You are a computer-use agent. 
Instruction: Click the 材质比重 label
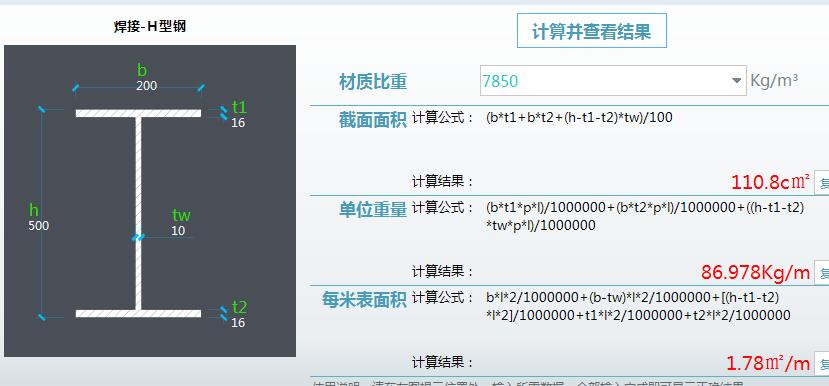point(373,82)
